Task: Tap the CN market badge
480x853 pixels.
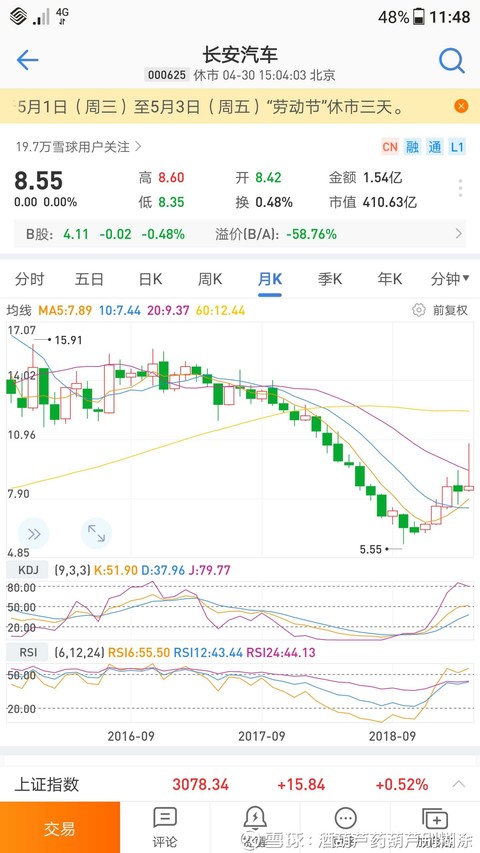Action: (x=390, y=147)
